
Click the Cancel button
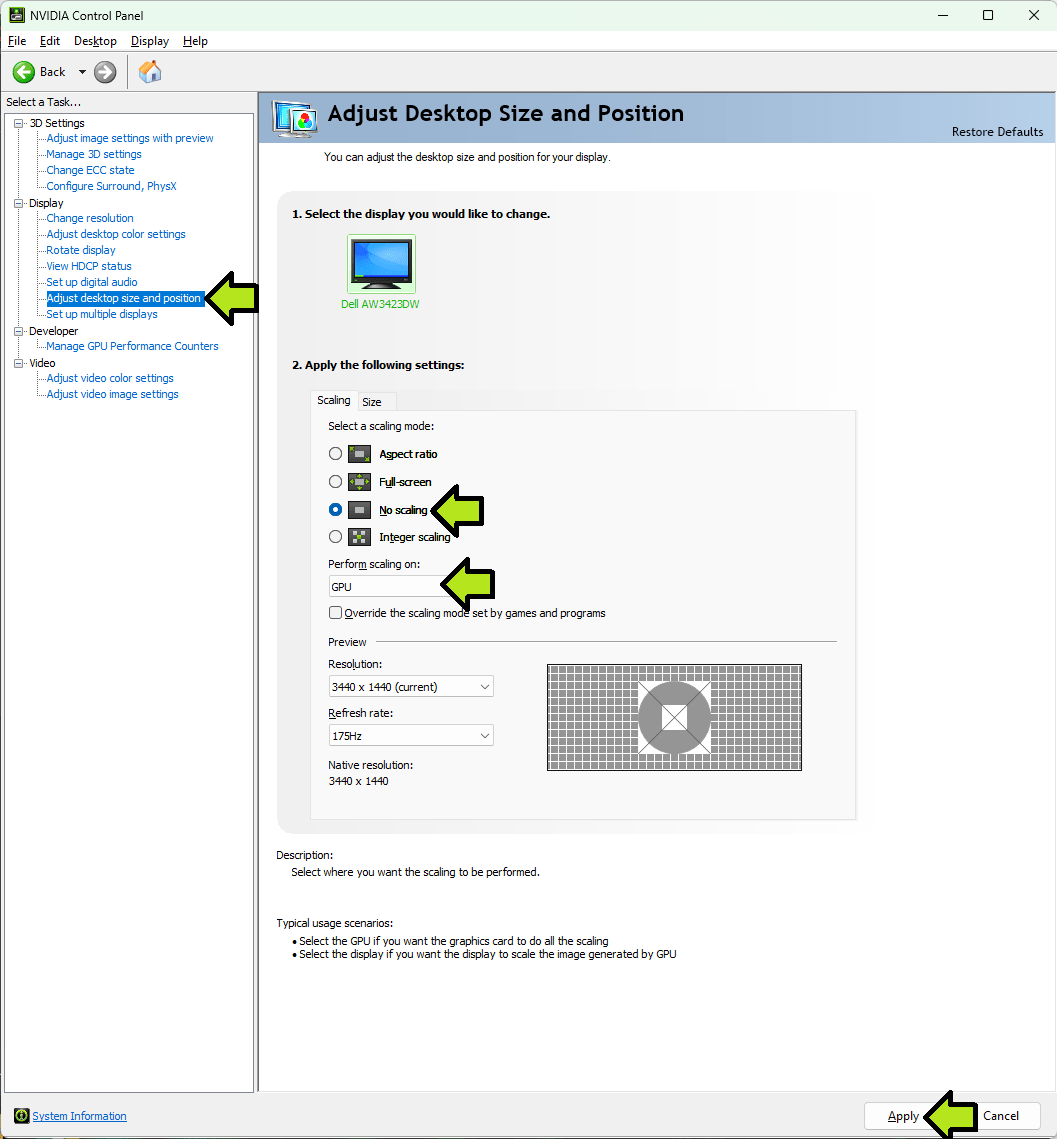(1001, 1116)
